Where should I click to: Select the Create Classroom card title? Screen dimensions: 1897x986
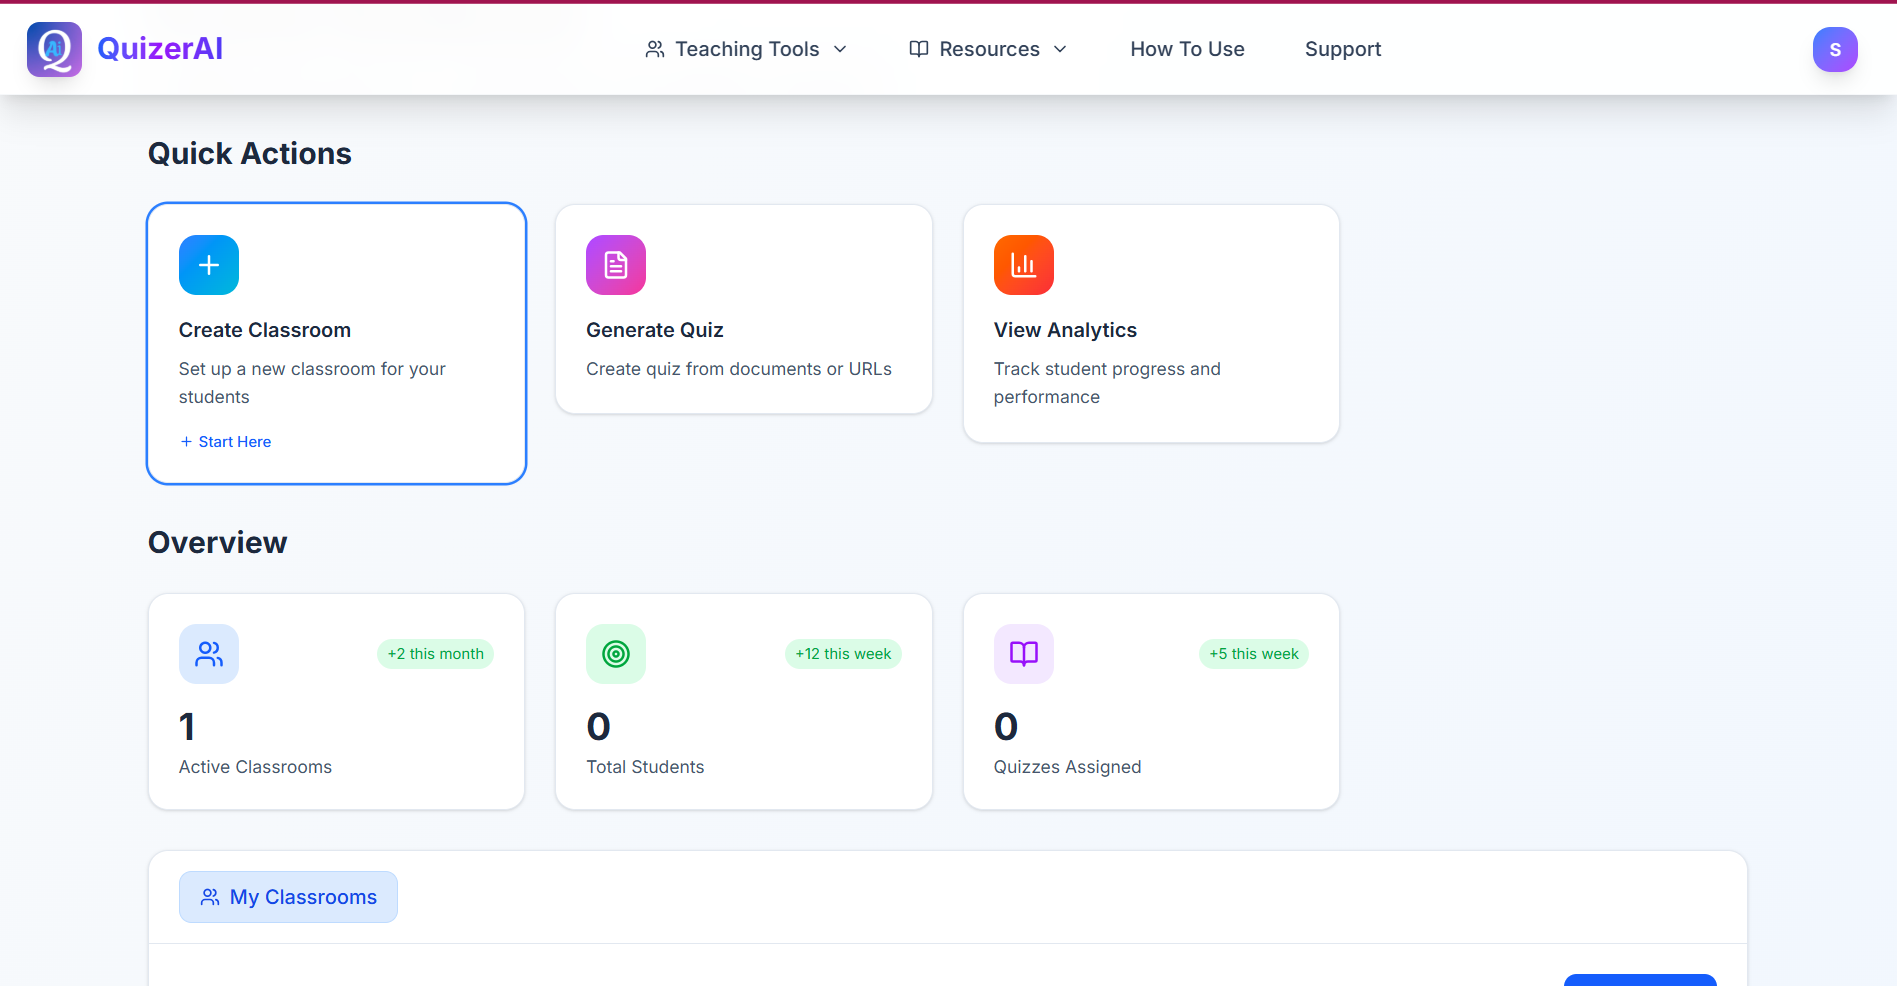click(265, 330)
